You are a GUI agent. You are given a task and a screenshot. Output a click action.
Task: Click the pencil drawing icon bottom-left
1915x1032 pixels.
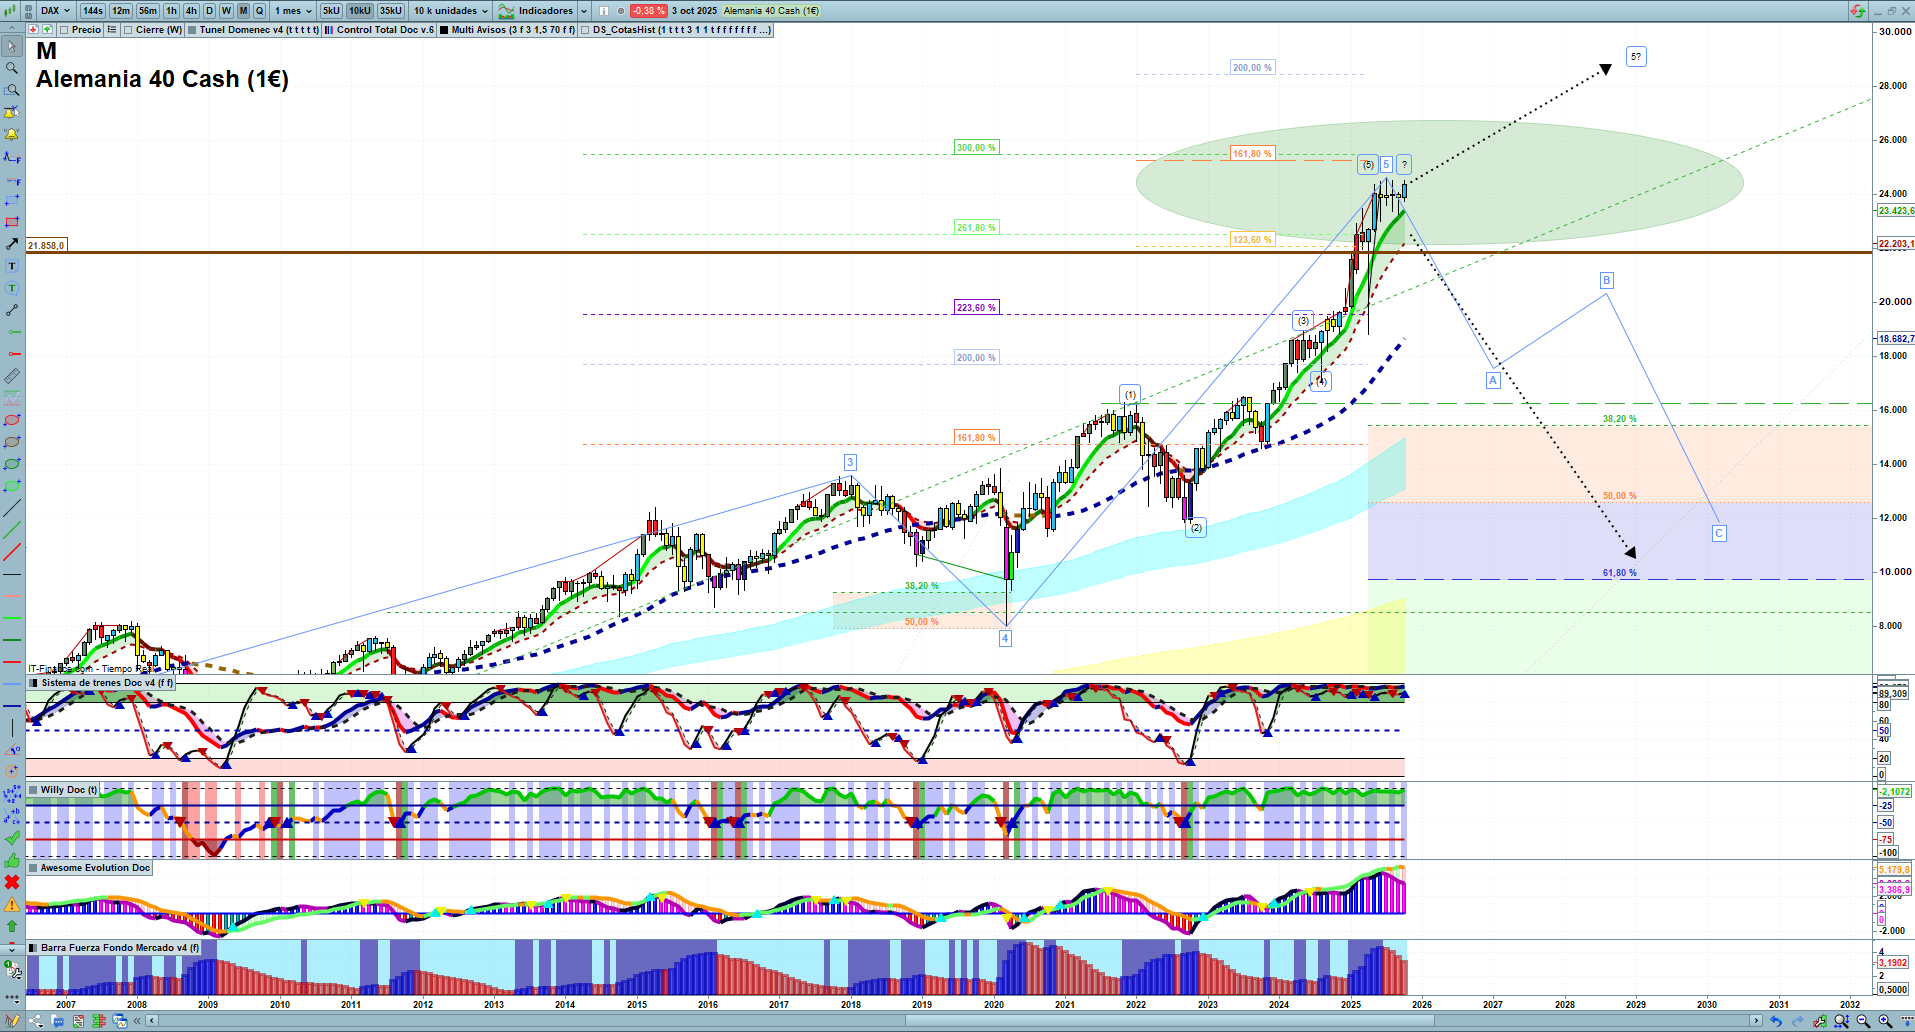pos(13,1021)
